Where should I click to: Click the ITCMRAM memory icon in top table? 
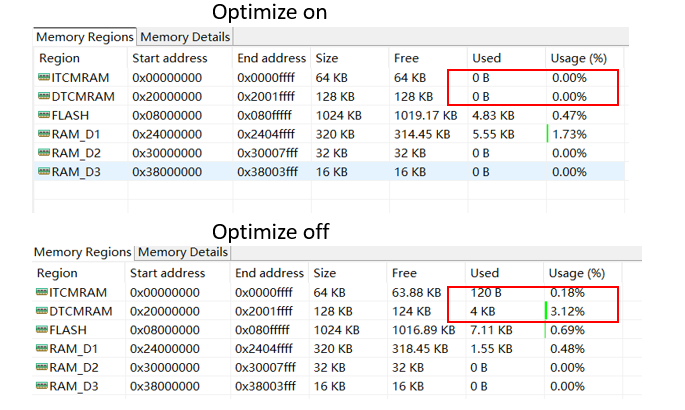43,77
